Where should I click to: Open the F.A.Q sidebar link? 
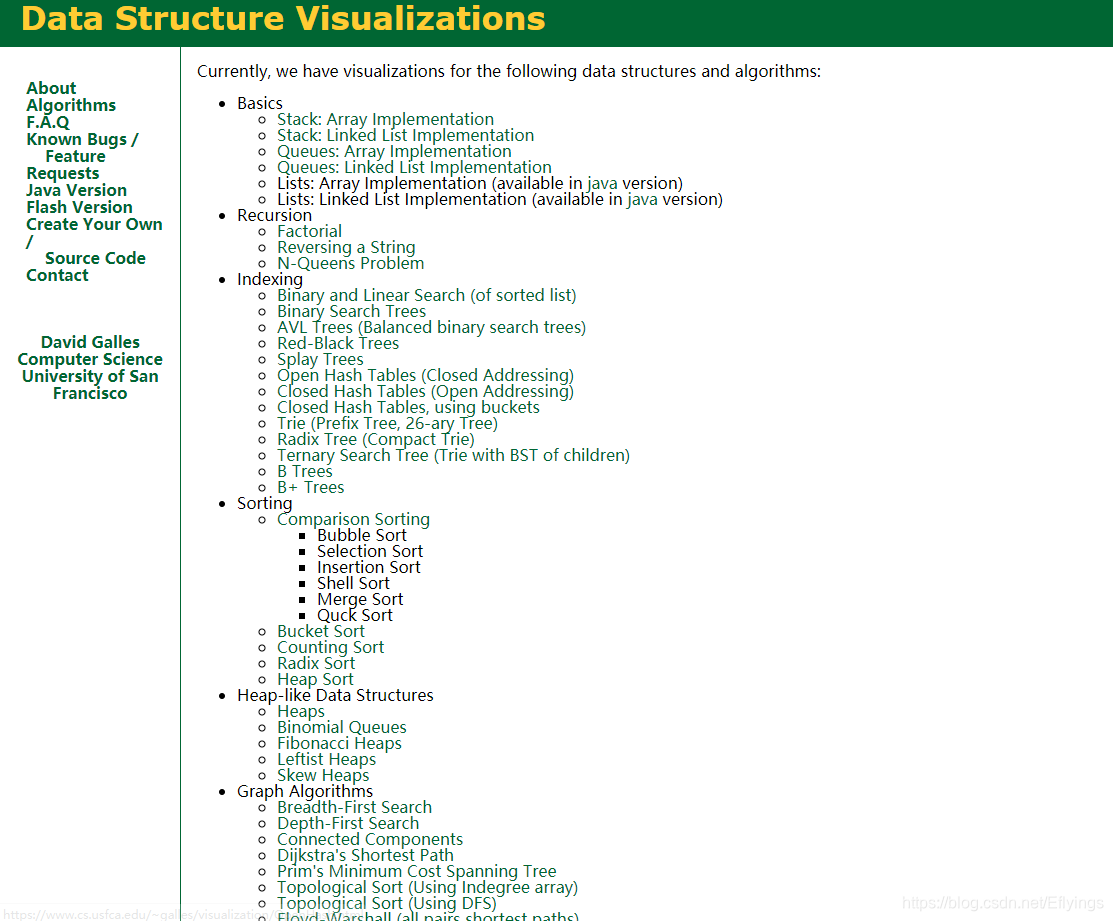(48, 122)
